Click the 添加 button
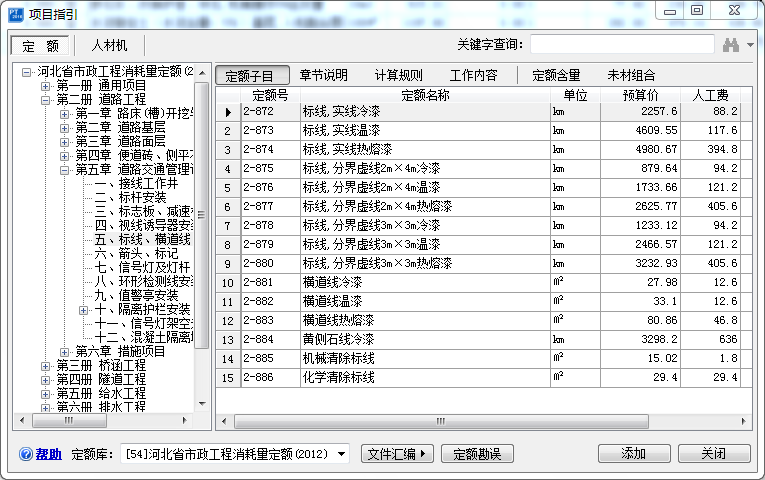Viewport: 765px width, 480px height. tap(634, 454)
